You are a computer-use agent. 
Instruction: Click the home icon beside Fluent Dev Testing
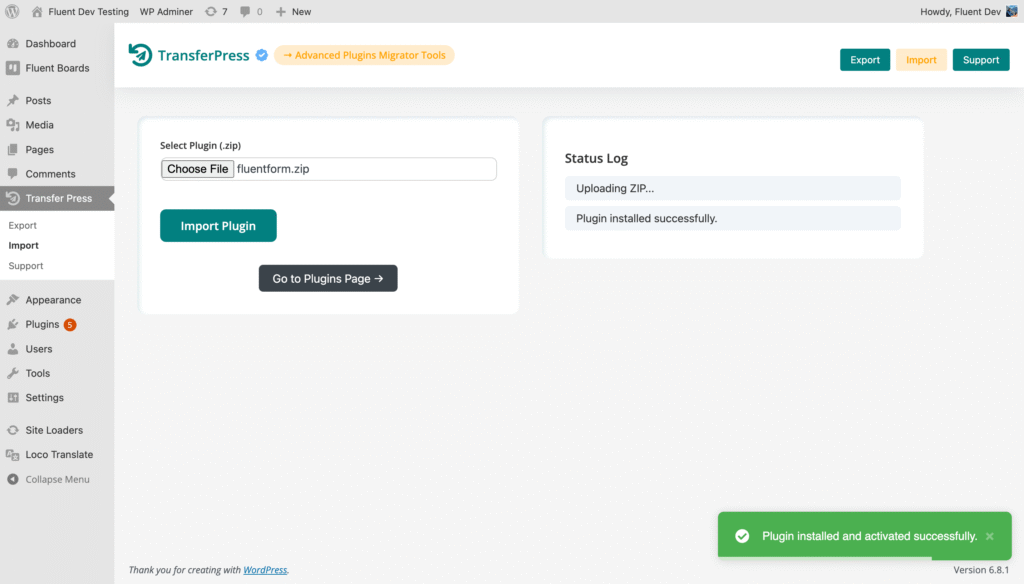tap(37, 11)
